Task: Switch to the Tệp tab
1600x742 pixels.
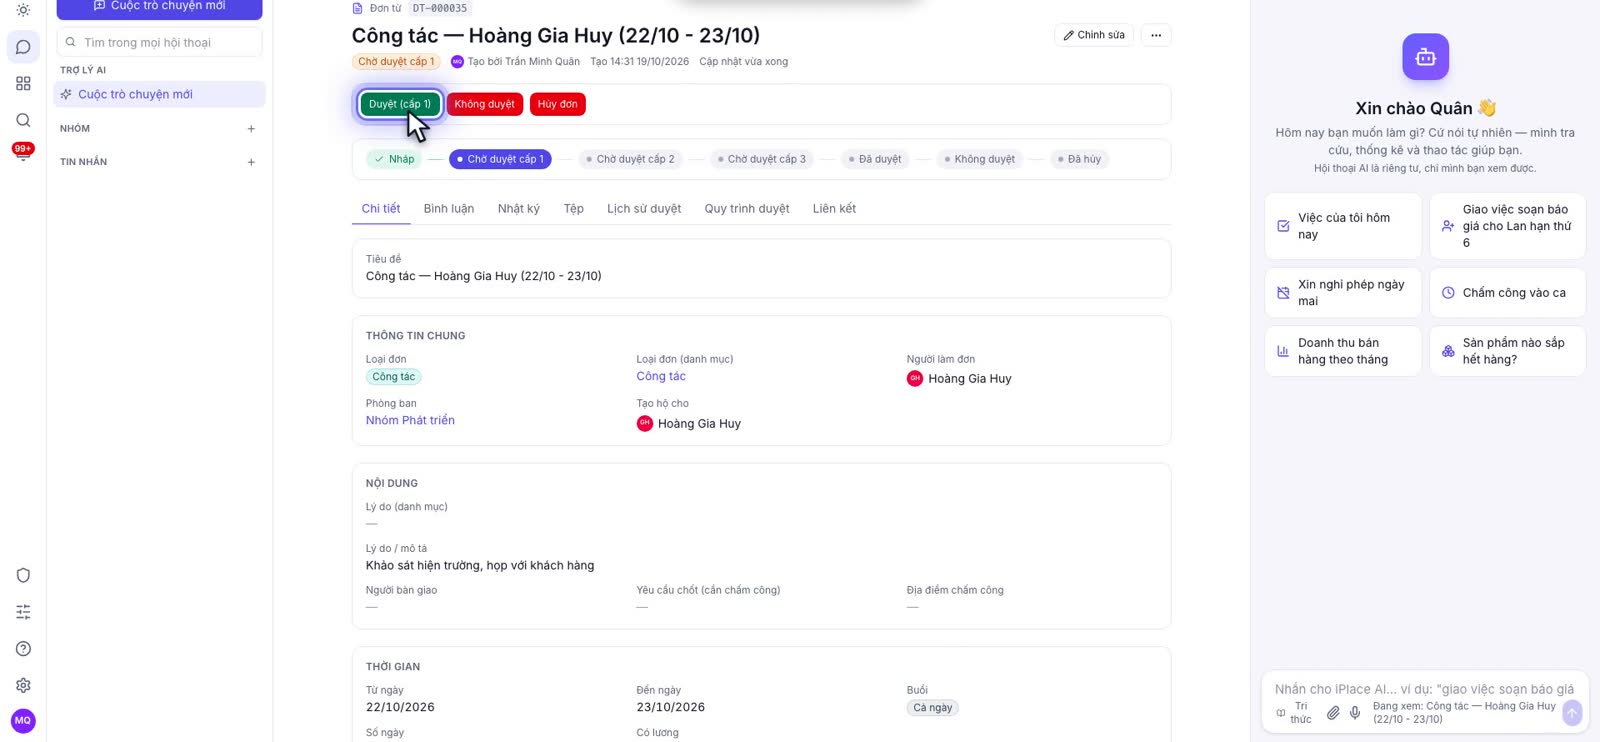Action: (574, 209)
